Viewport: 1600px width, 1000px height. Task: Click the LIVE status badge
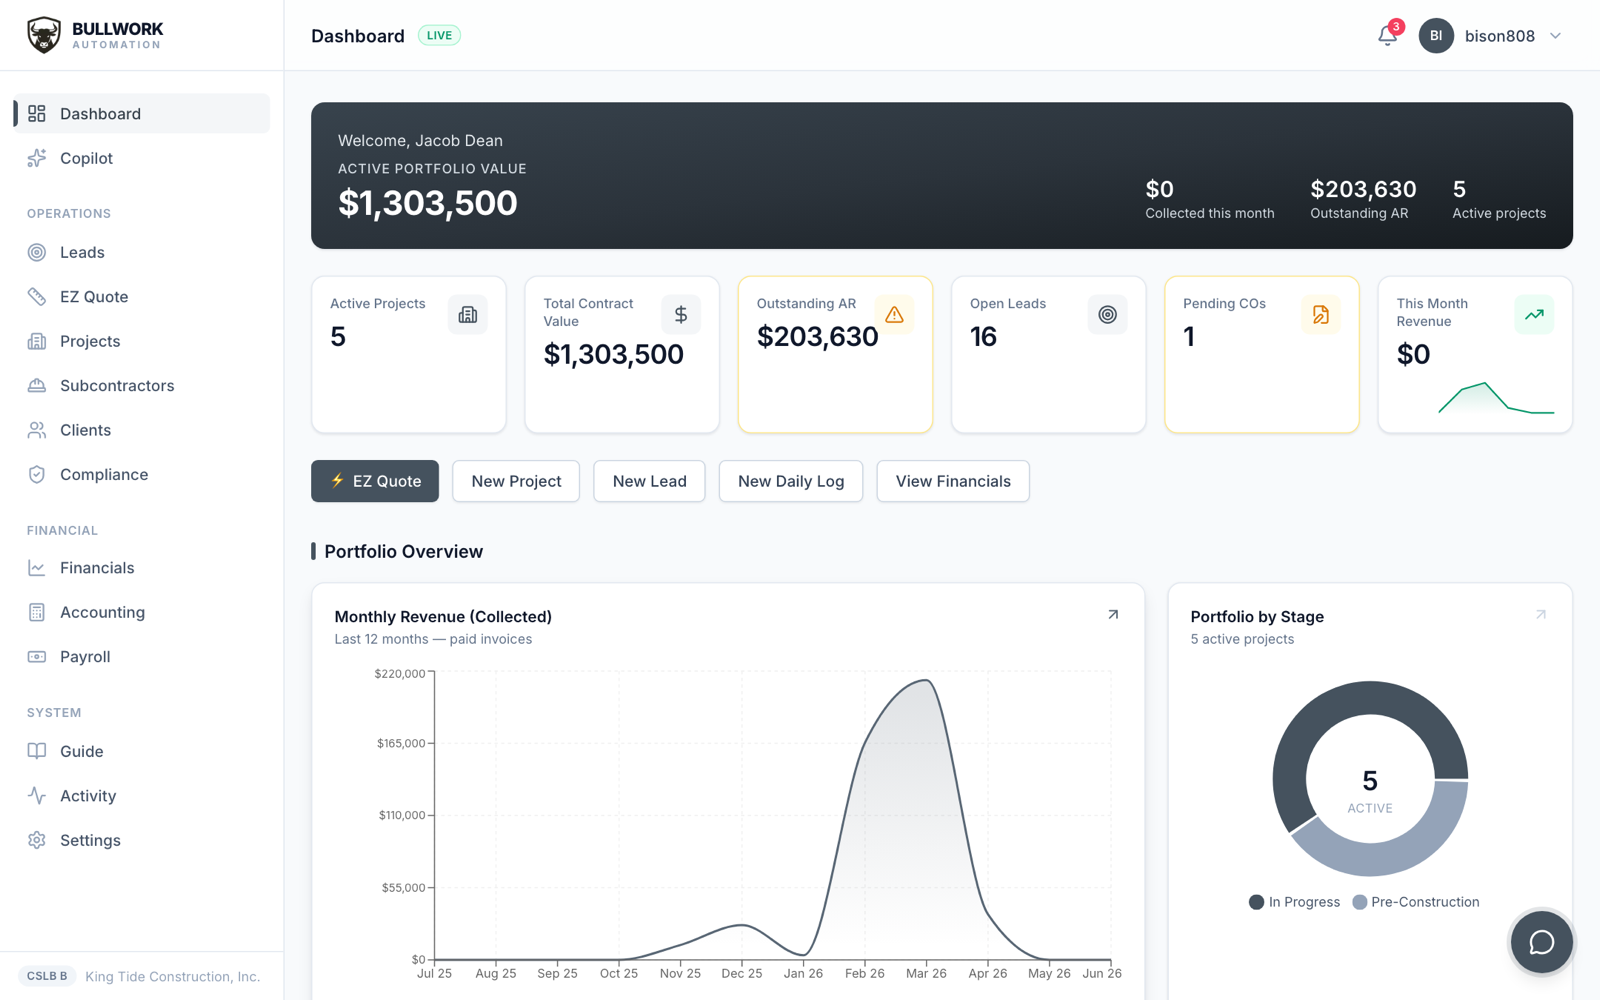click(439, 36)
